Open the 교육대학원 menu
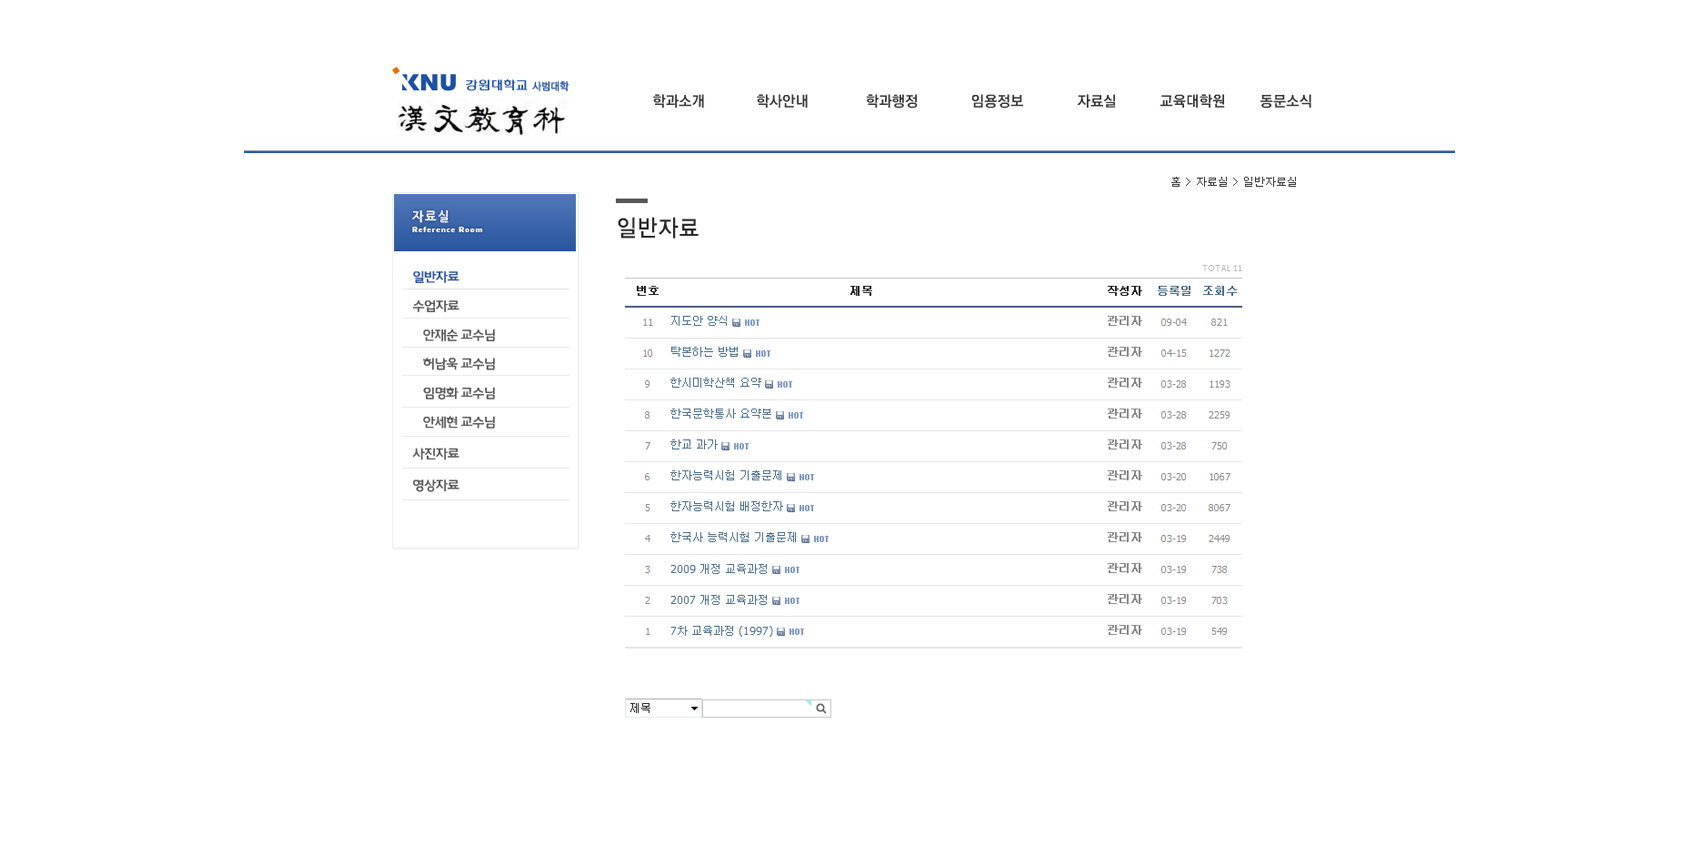This screenshot has height=850, width=1701. tap(1192, 101)
